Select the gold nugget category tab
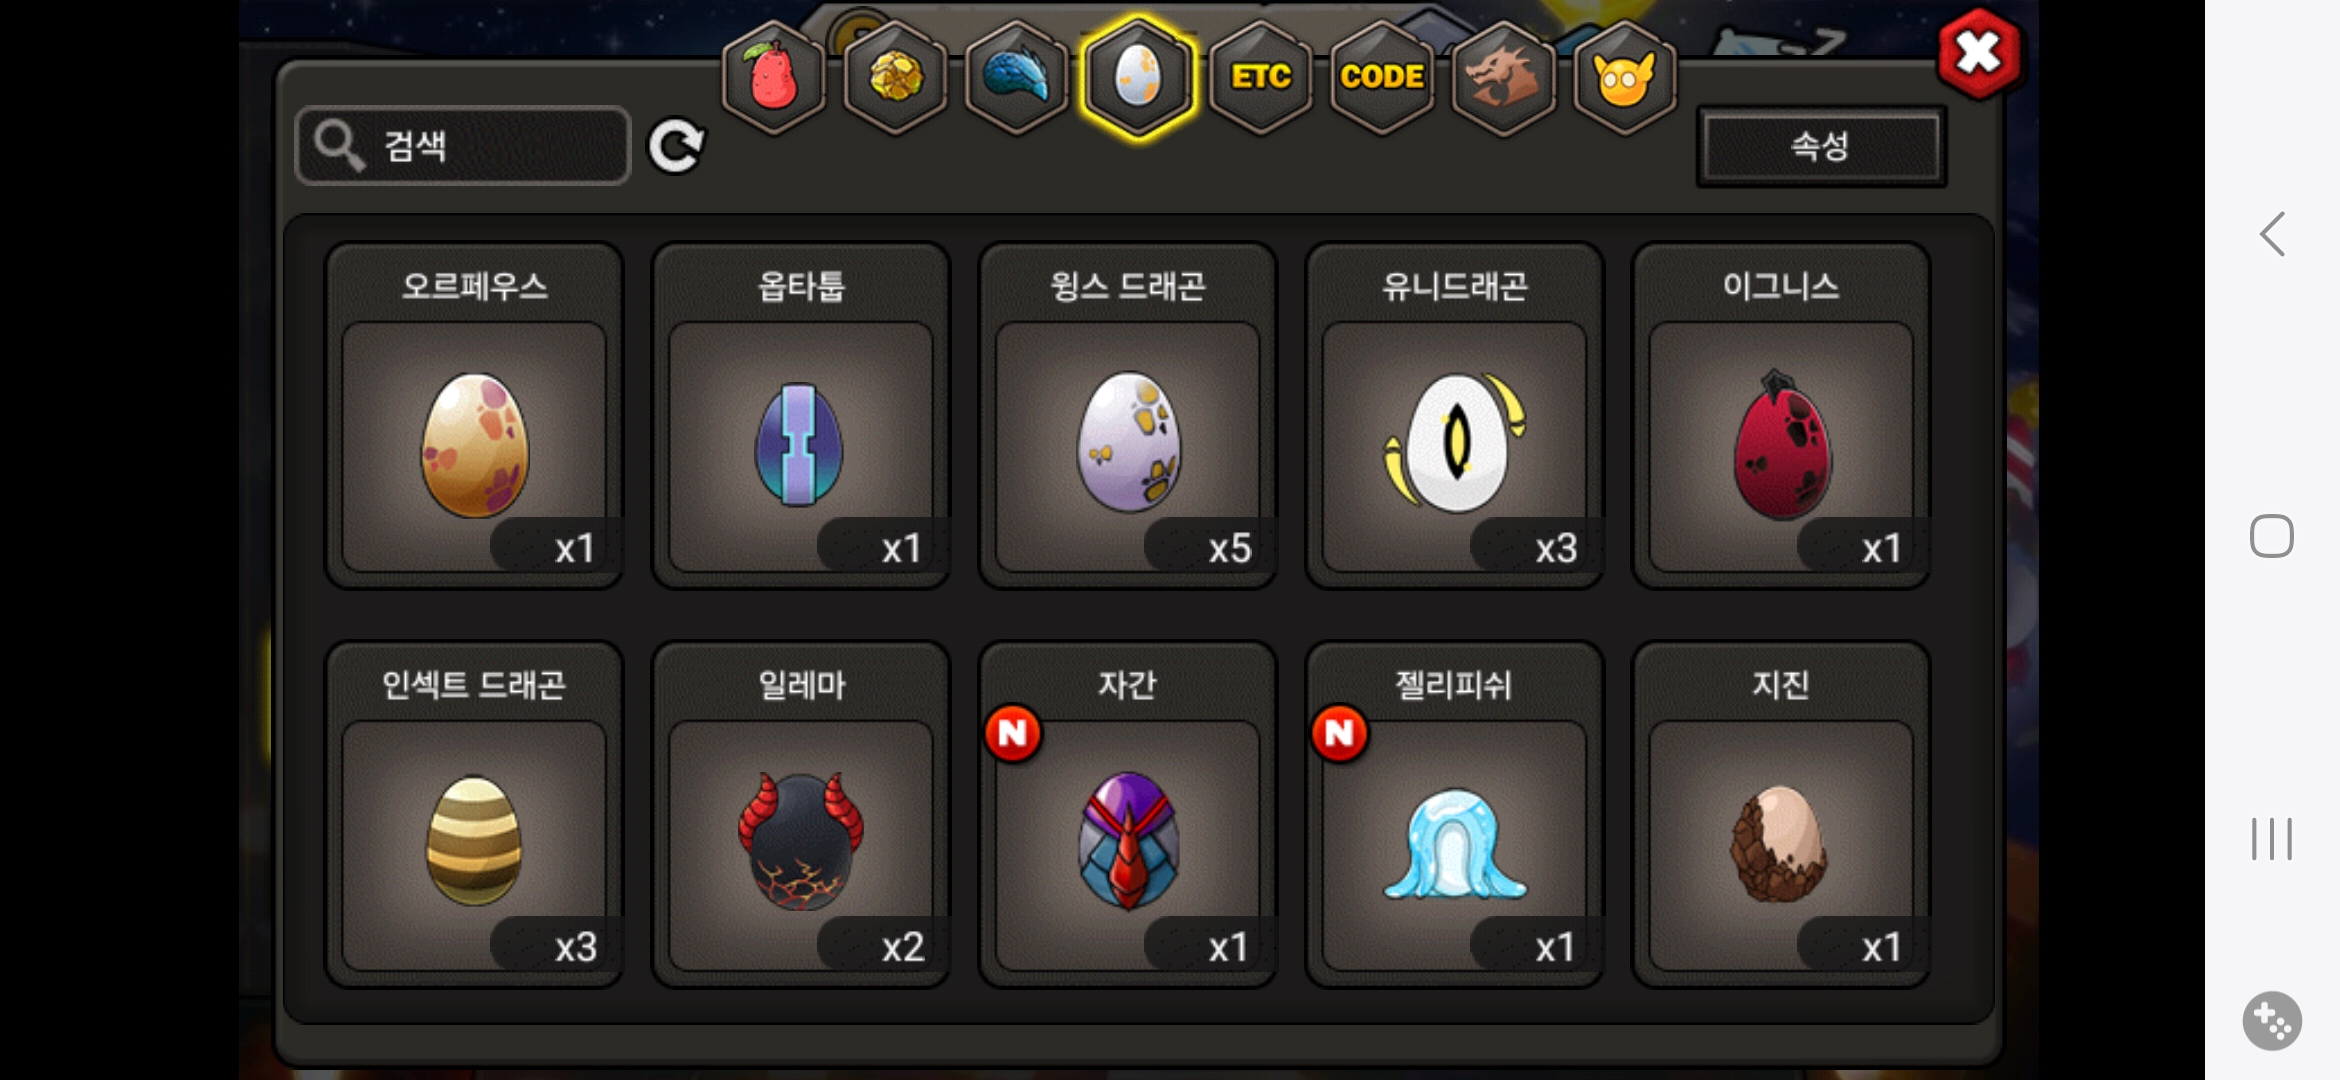The image size is (2340, 1080). 895,78
